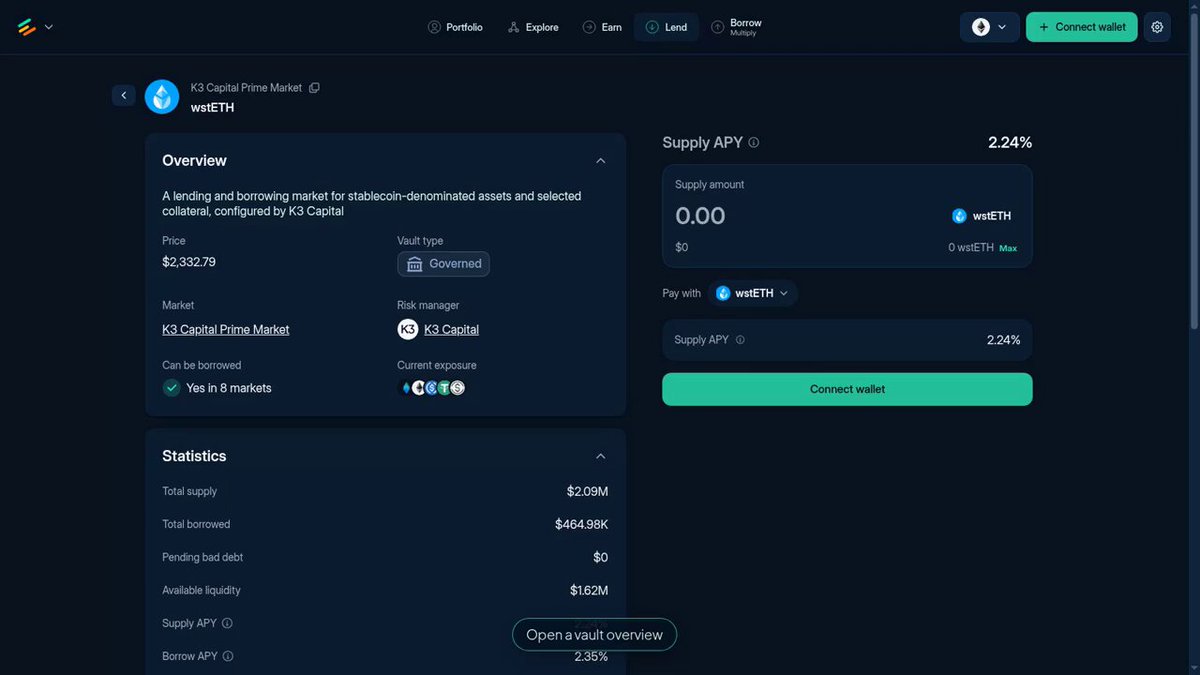Open the K3 Capital risk manager link
This screenshot has width=1200, height=675.
[x=451, y=330]
